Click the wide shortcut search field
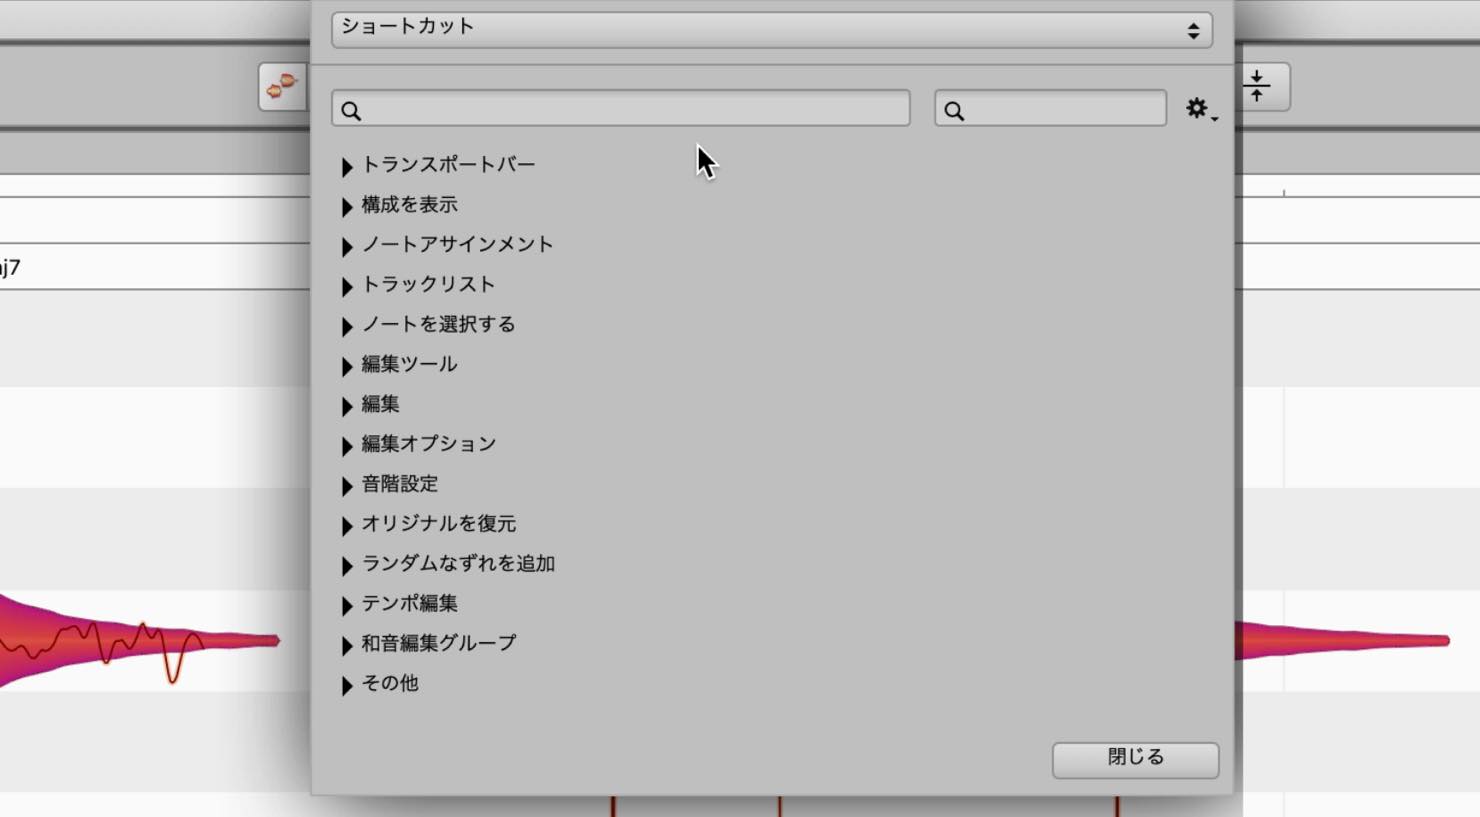 (621, 109)
